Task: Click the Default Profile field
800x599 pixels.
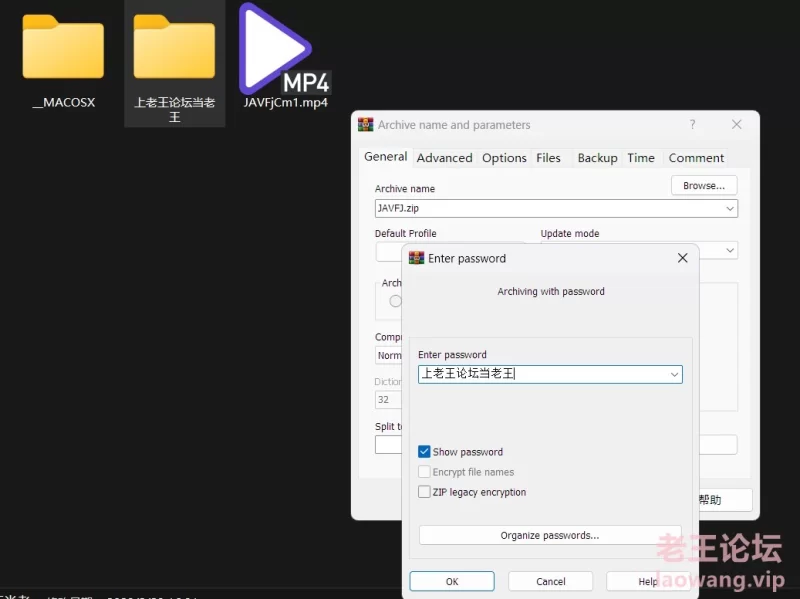Action: click(x=389, y=252)
